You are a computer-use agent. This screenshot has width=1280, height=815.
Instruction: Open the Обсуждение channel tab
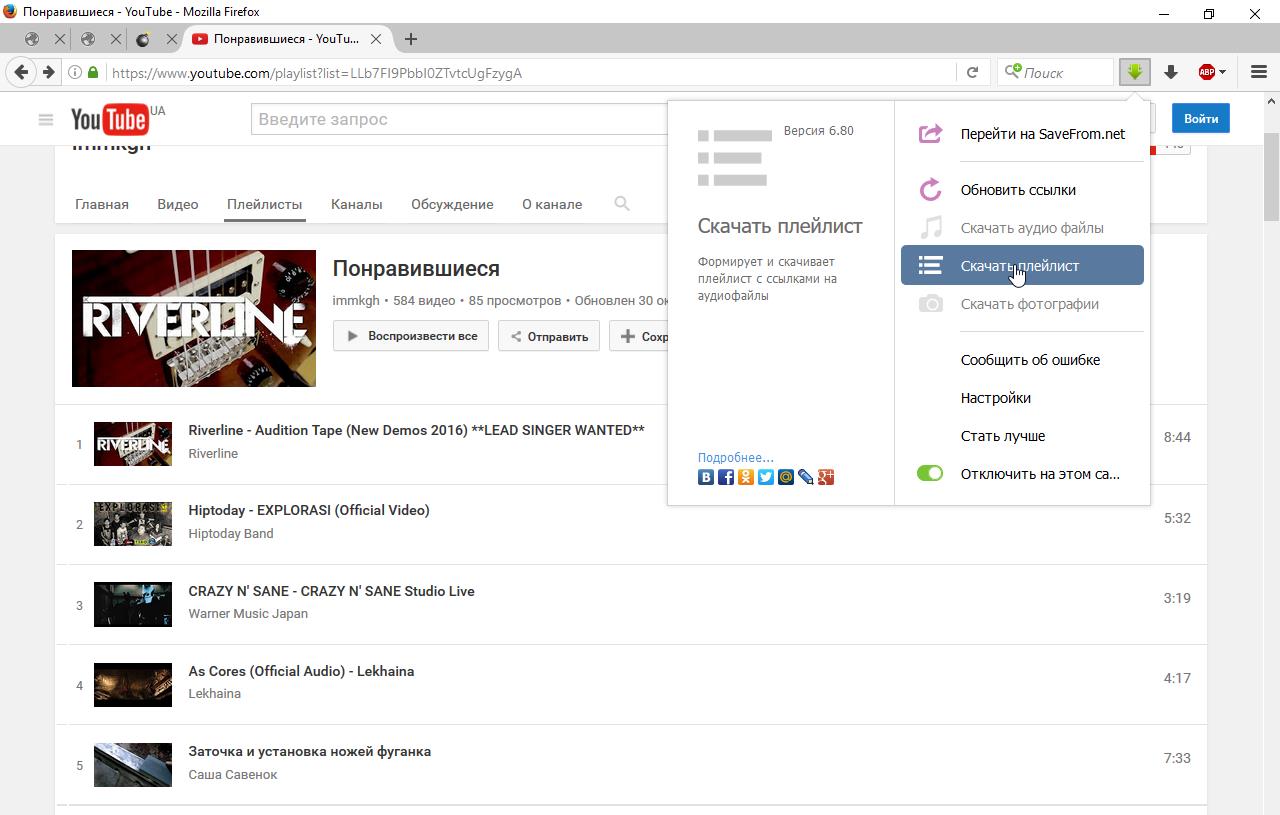[452, 204]
